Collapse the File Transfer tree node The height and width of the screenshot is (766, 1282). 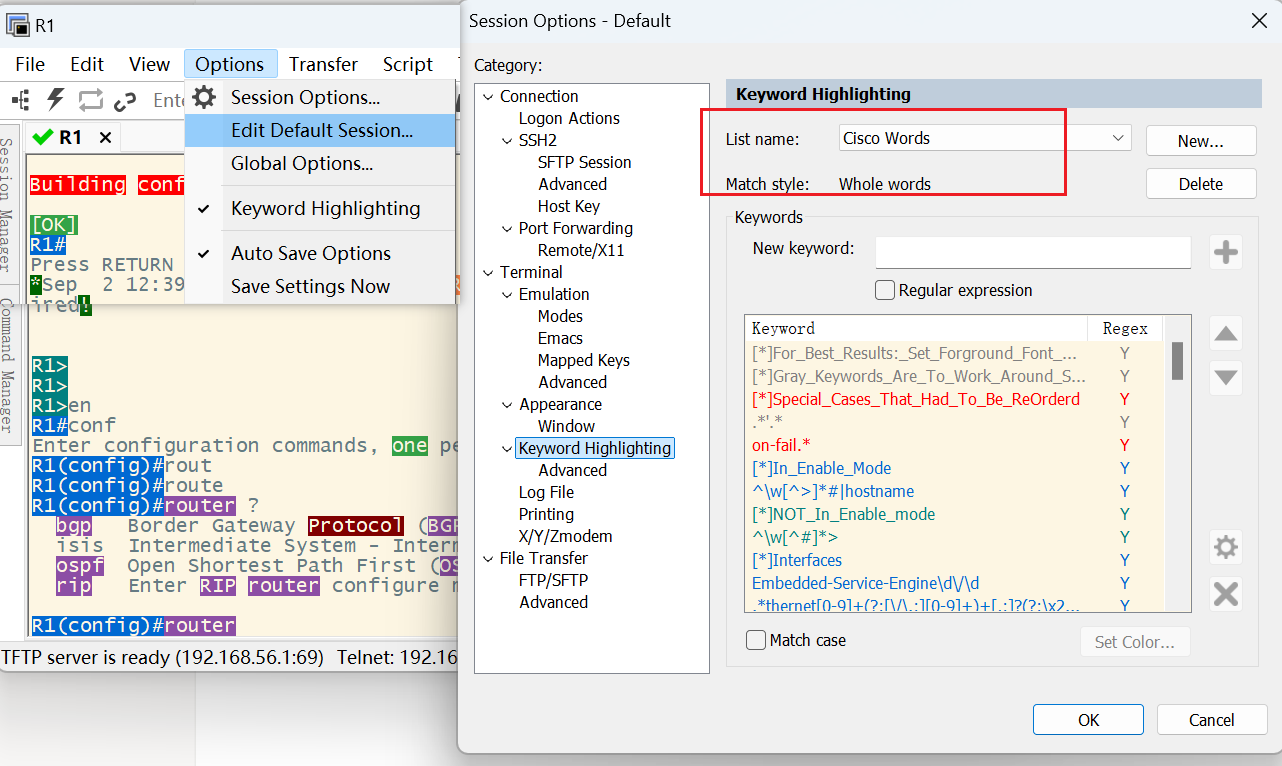coord(488,559)
